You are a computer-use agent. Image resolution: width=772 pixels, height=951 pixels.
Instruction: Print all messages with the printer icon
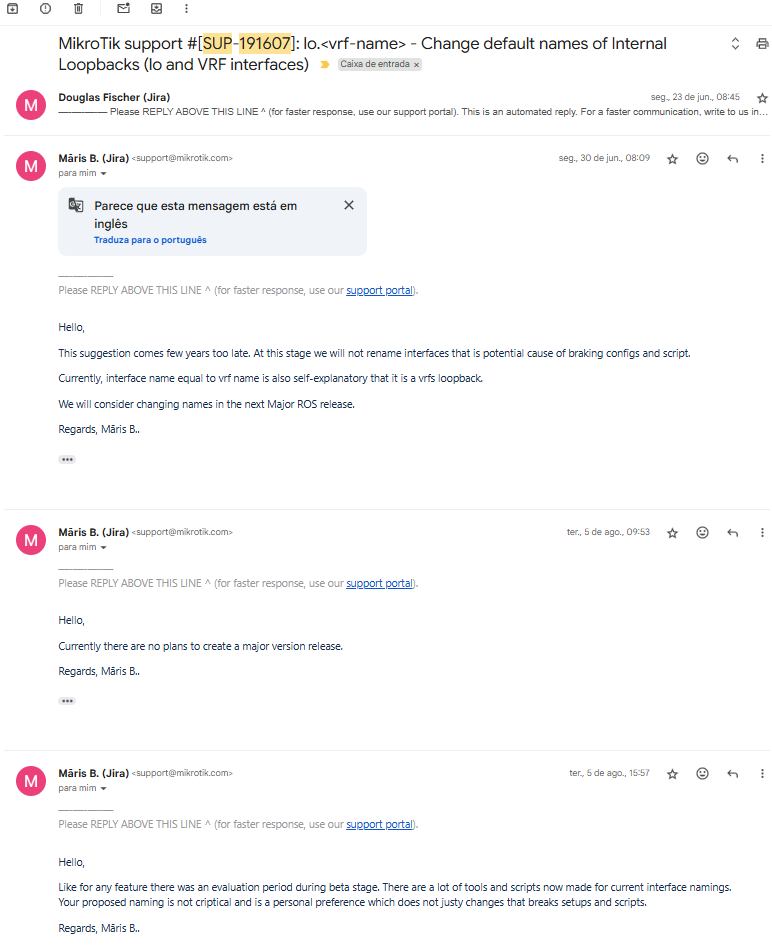point(762,44)
